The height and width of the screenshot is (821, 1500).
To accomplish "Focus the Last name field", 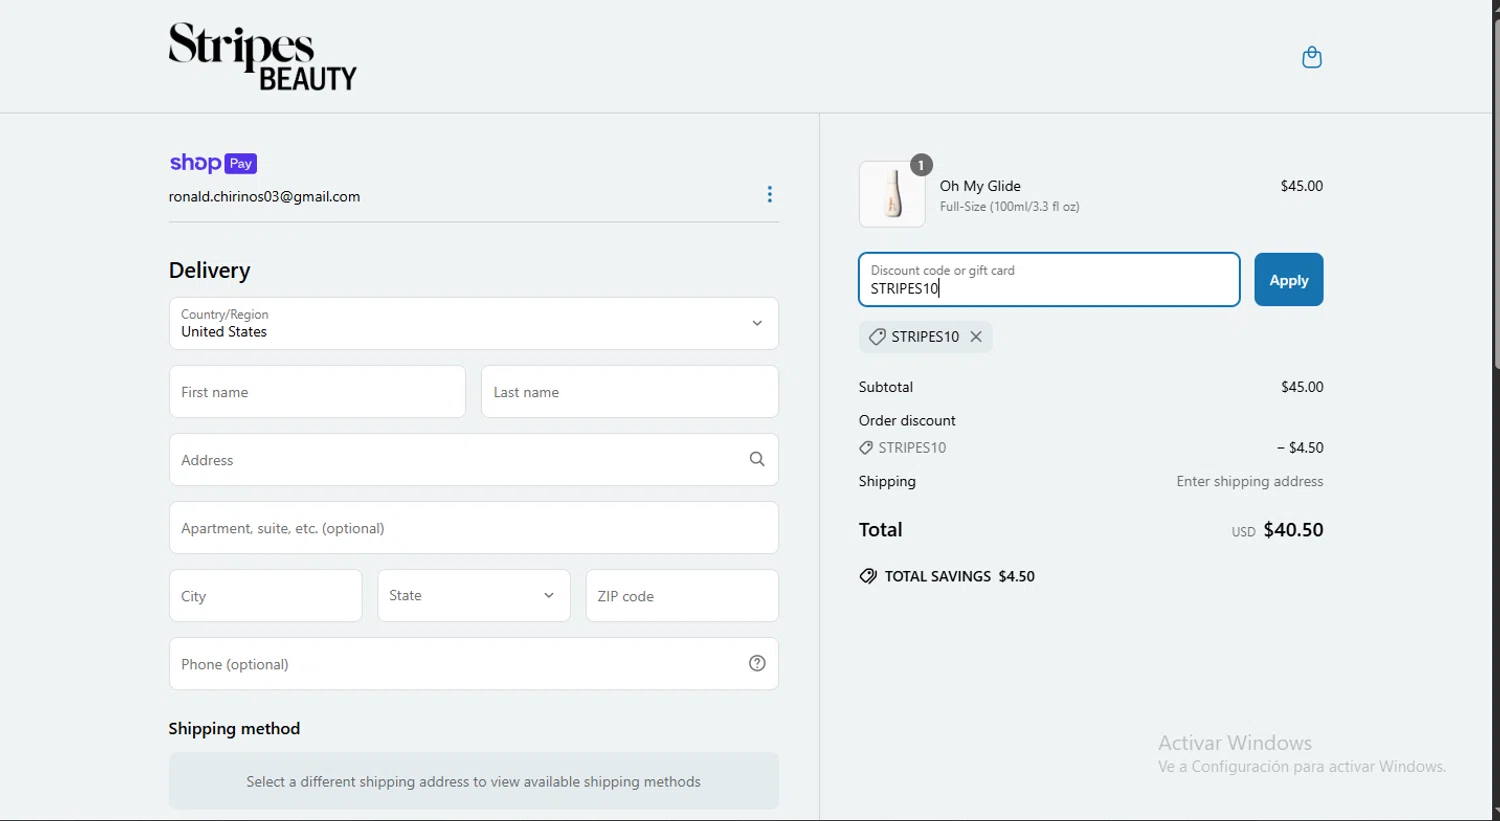I will coord(630,391).
